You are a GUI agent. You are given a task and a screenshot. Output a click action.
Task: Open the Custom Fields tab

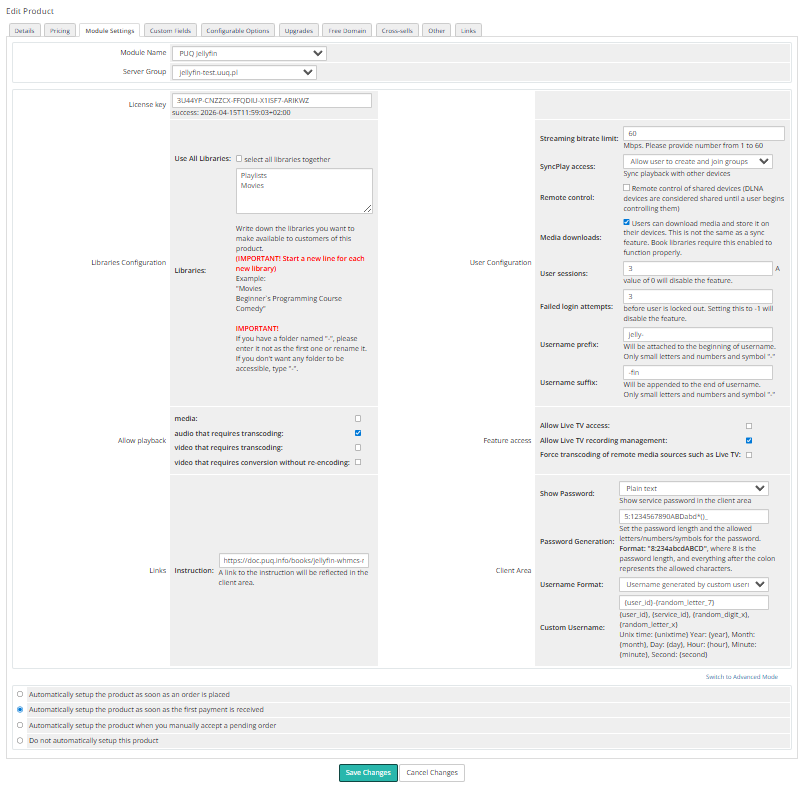point(170,31)
